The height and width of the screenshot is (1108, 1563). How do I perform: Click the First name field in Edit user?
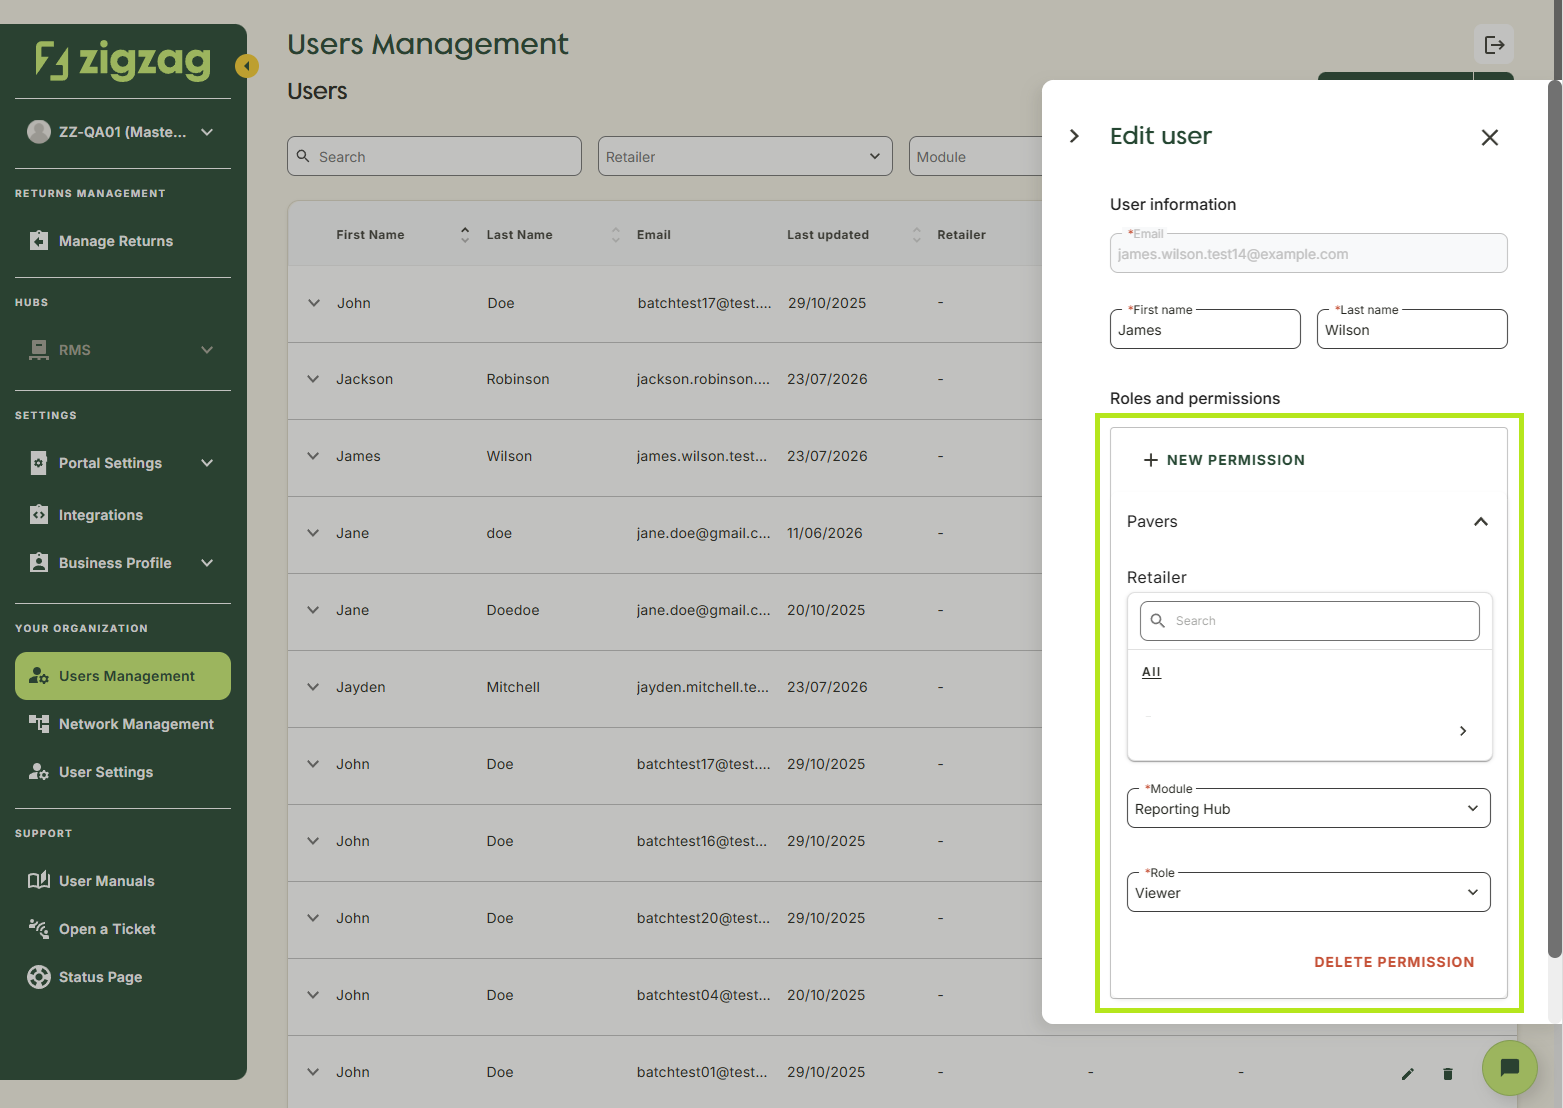[x=1205, y=329]
